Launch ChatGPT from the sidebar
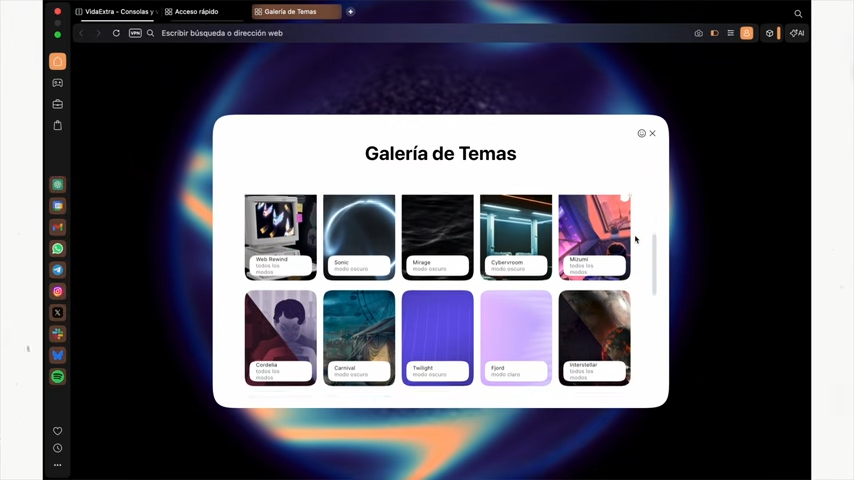Viewport: 854px width, 480px height. (x=58, y=185)
